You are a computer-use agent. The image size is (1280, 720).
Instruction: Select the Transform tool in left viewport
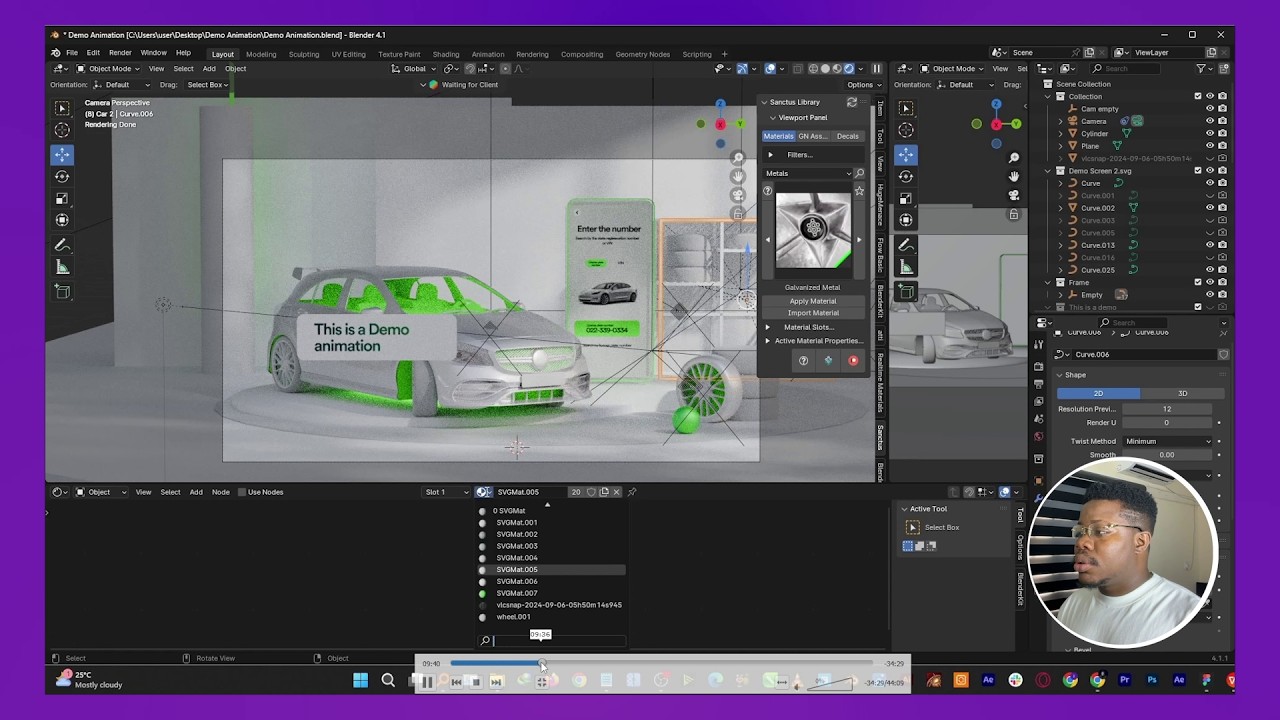(x=62, y=220)
